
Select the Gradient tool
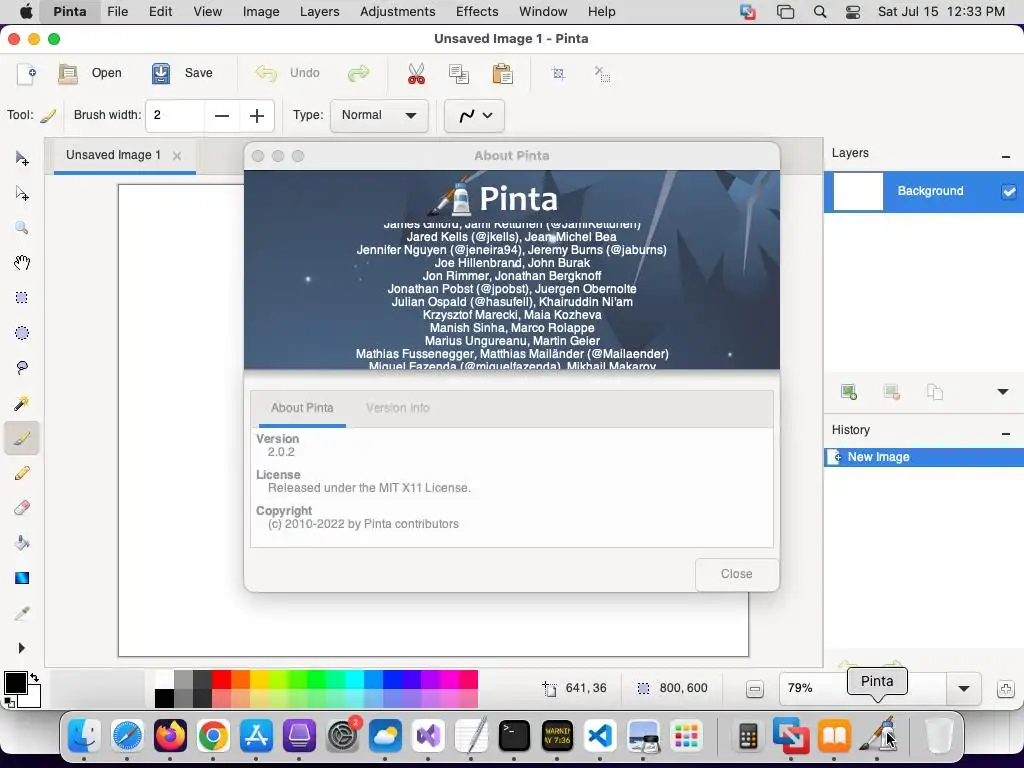[x=22, y=578]
